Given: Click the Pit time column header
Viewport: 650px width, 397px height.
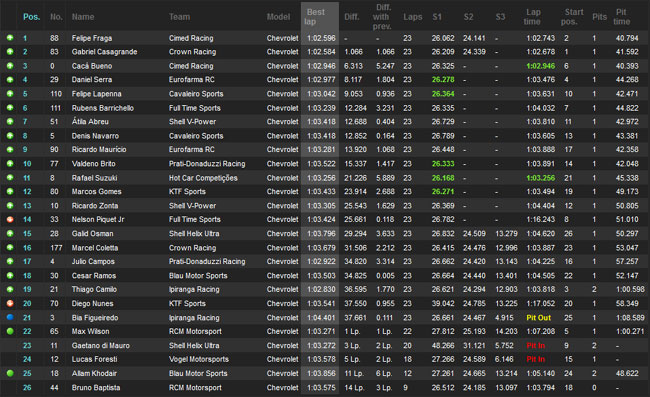Looking at the screenshot, I should pos(622,17).
